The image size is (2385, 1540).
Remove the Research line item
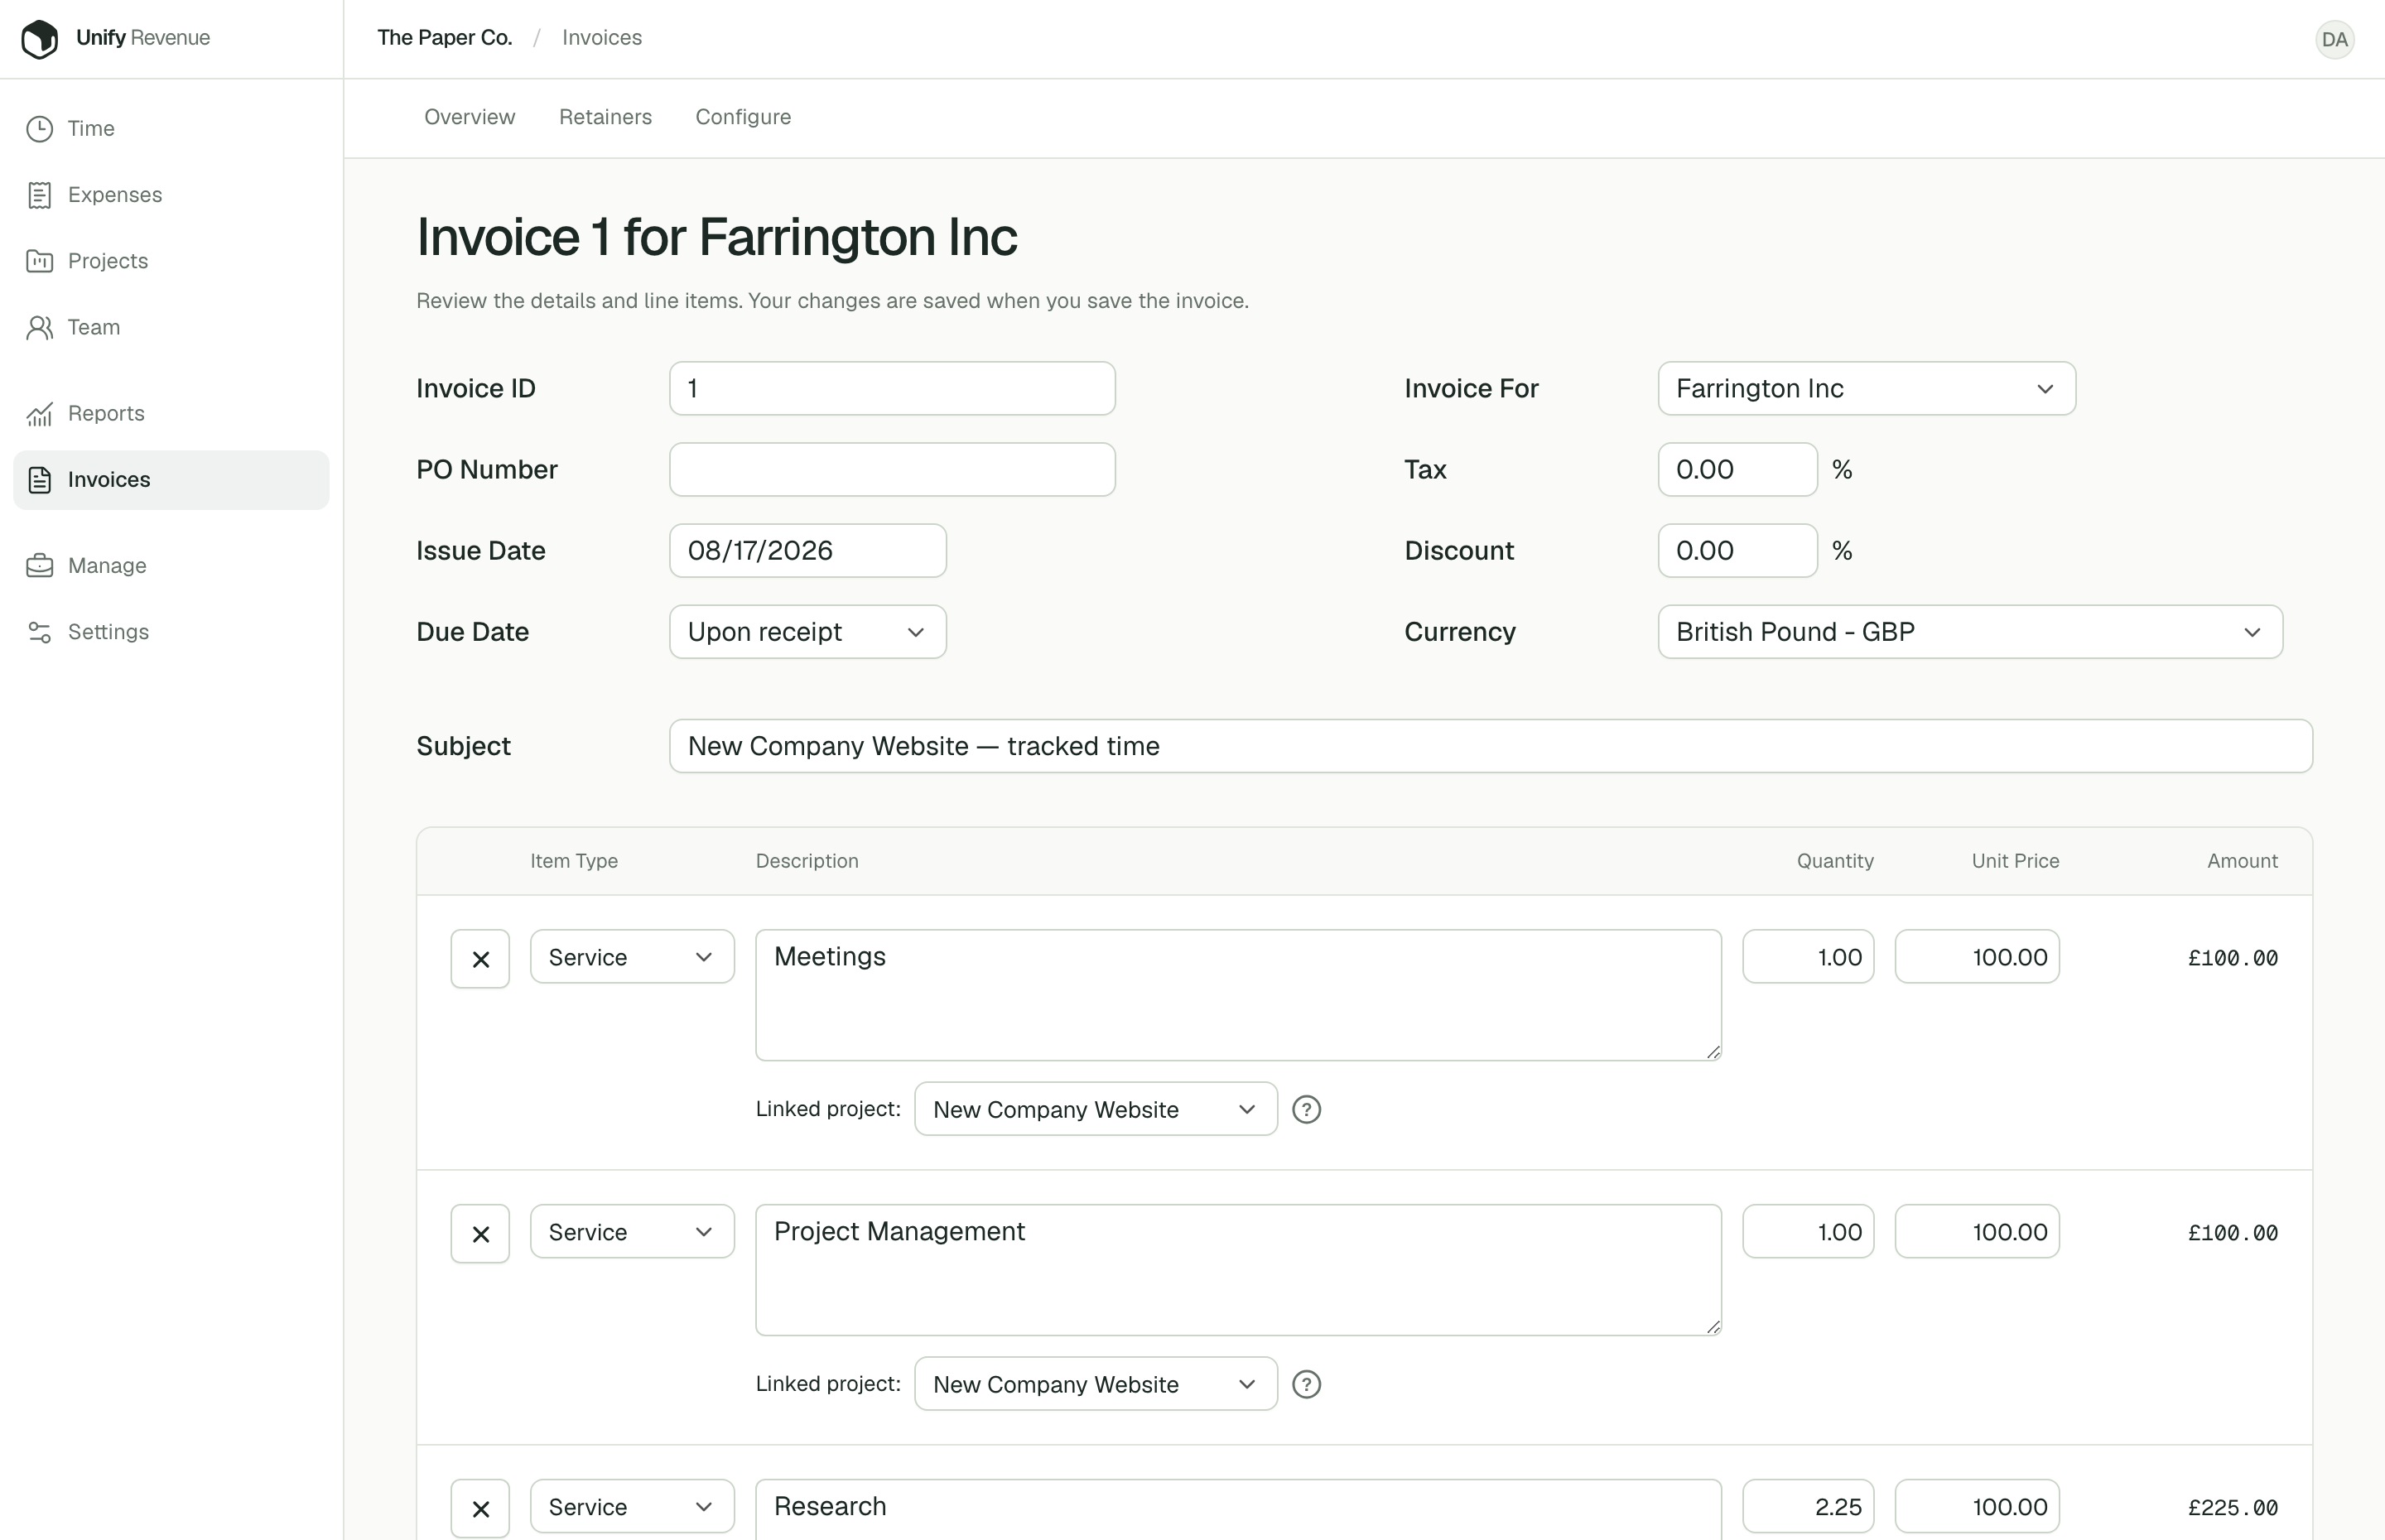(480, 1509)
